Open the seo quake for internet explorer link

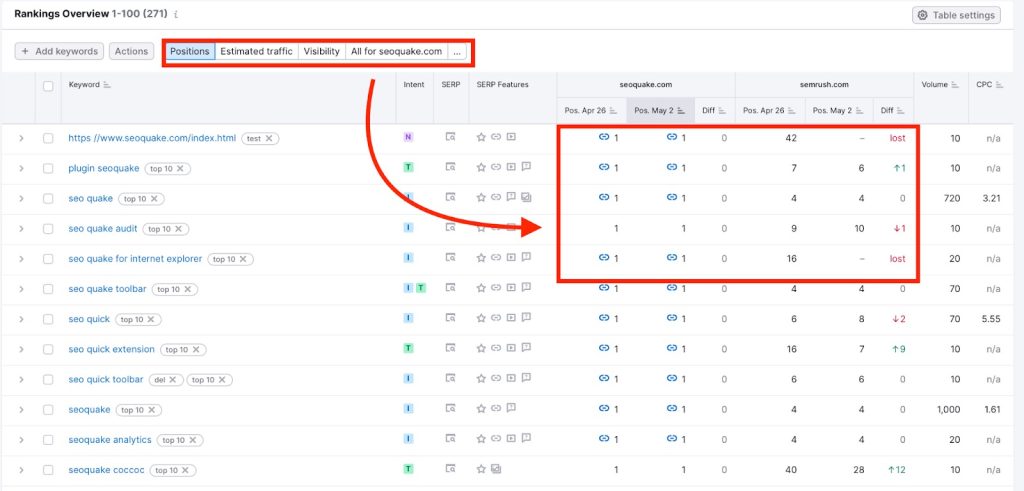coord(135,259)
